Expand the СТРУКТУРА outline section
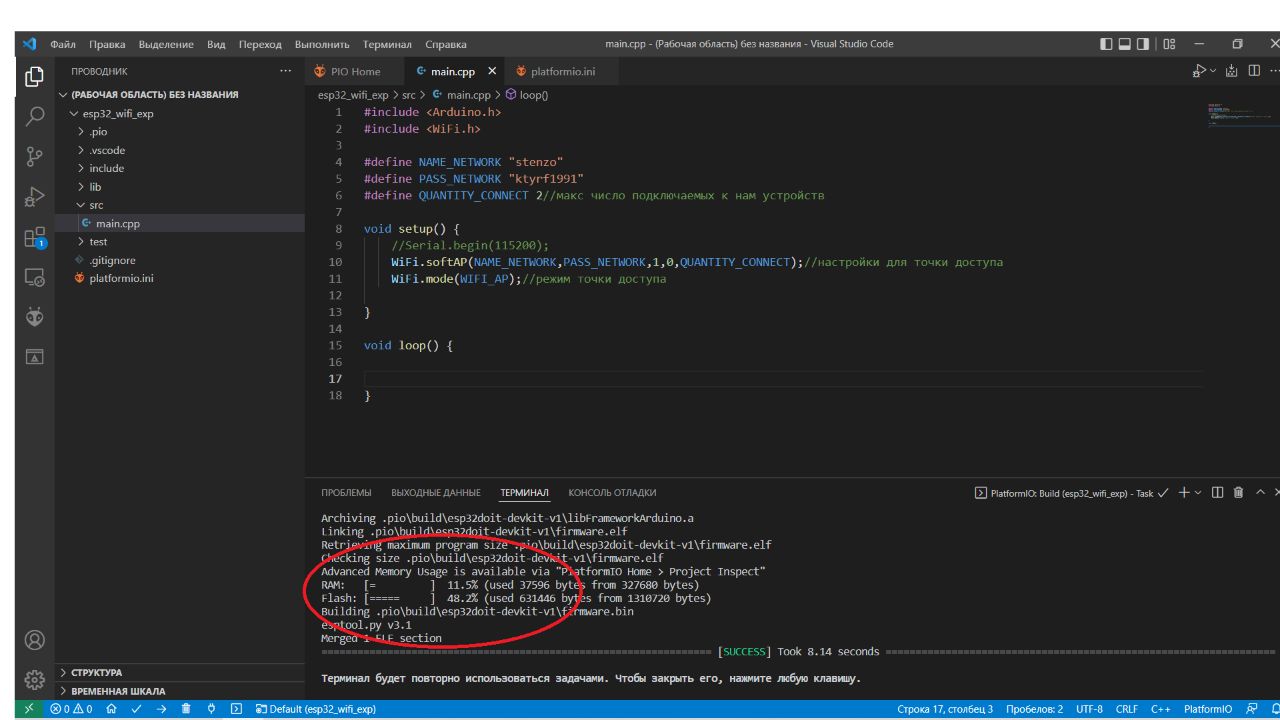The image size is (1280, 720). coord(96,673)
